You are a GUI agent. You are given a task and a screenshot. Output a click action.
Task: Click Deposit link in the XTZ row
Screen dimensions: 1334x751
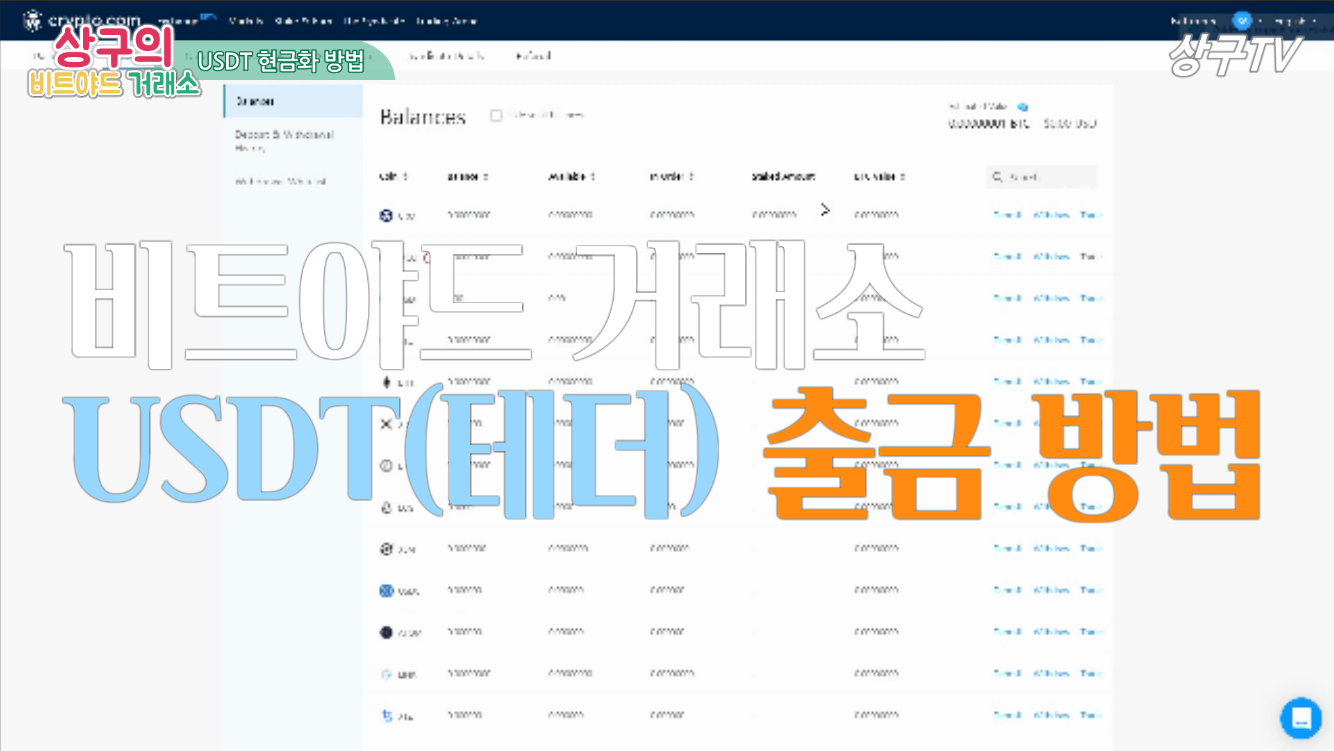tap(1008, 716)
